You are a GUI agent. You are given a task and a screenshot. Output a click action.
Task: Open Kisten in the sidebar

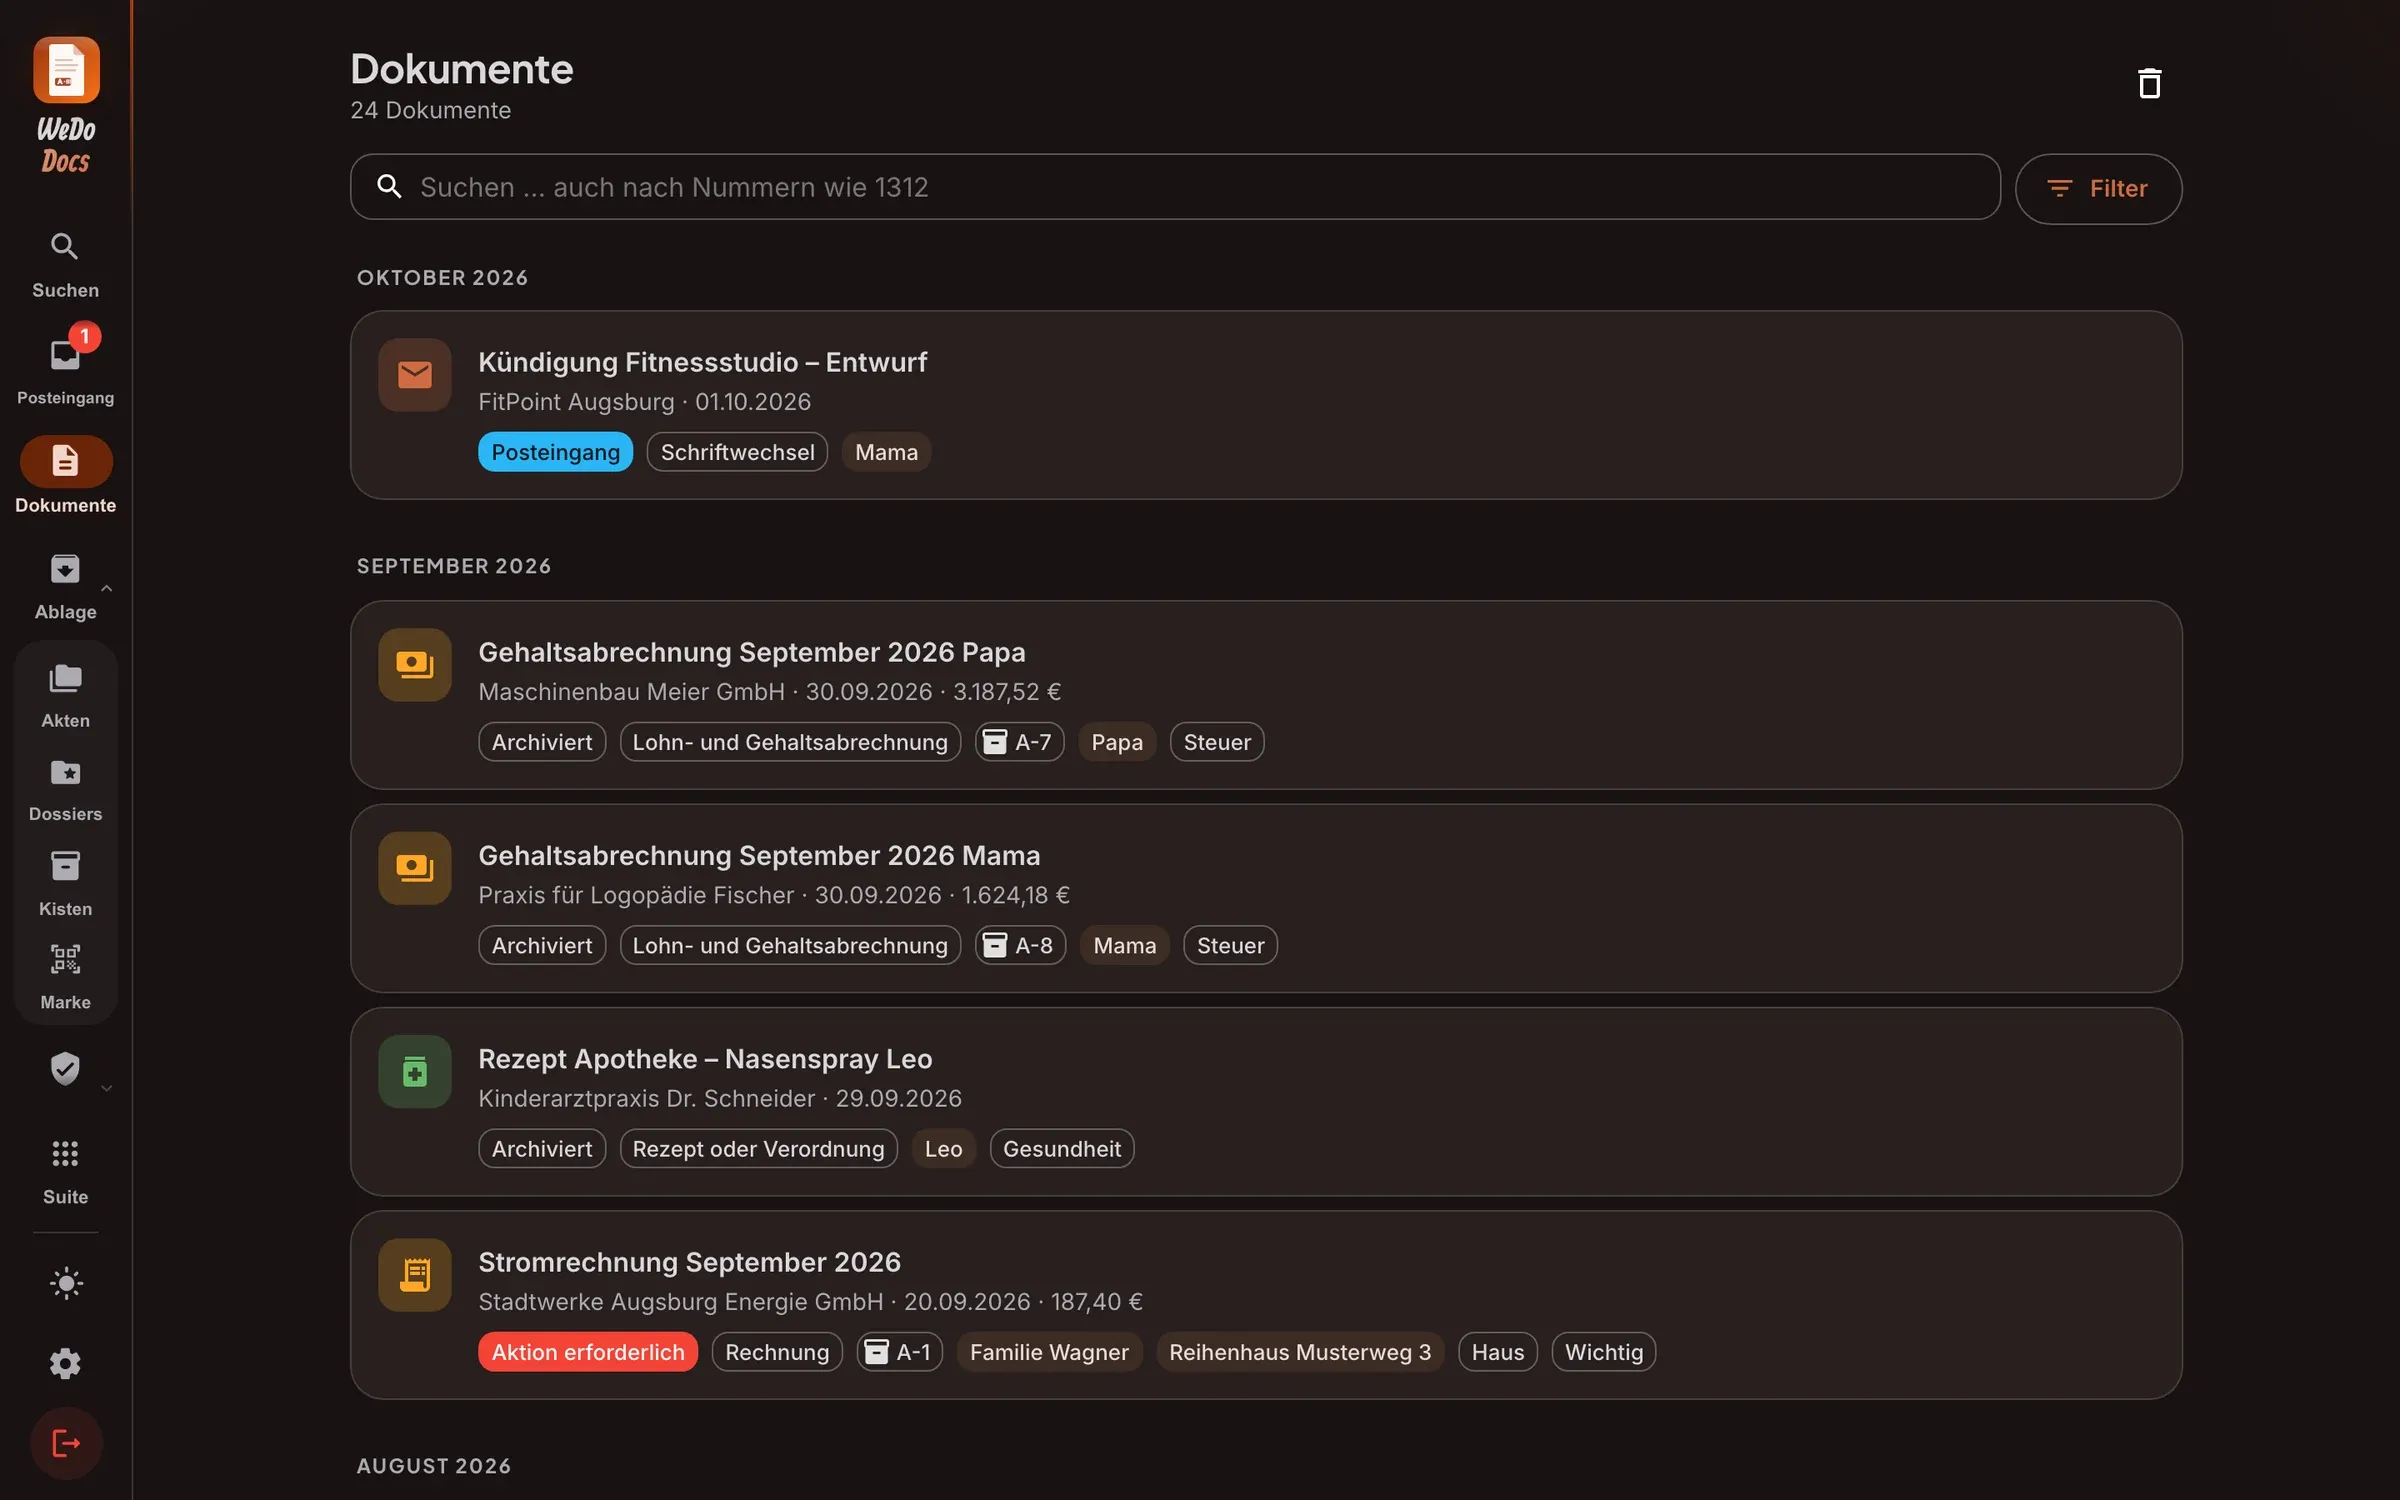[65, 884]
